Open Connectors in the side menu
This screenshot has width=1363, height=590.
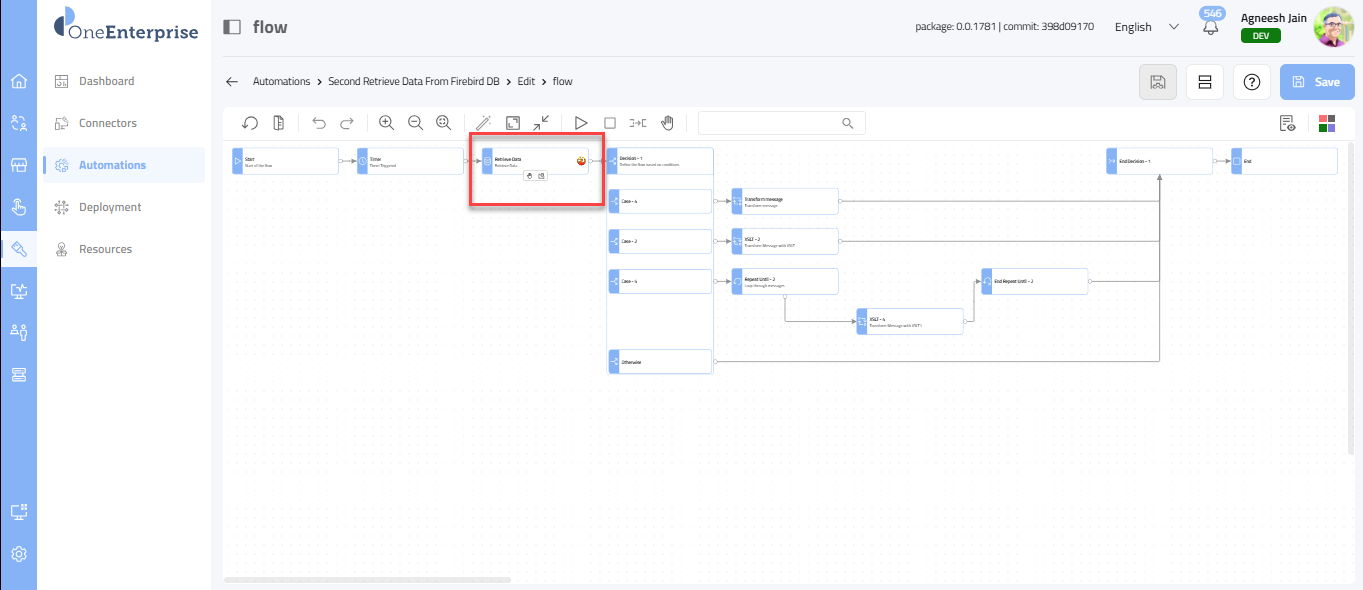108,123
